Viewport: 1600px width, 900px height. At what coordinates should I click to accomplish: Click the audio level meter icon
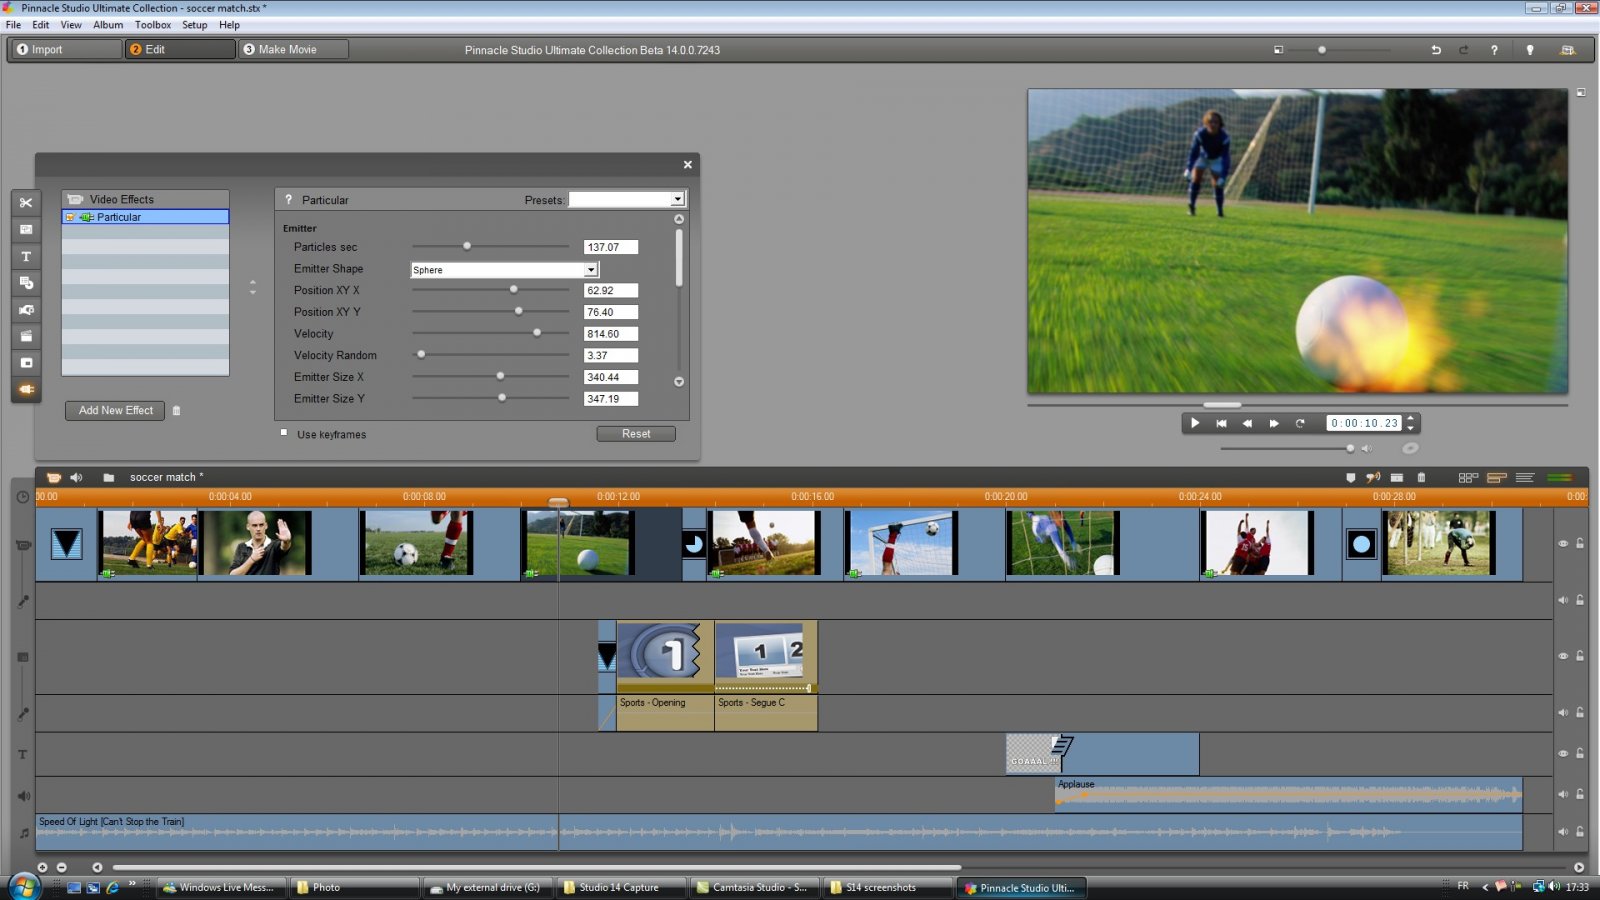(x=1560, y=478)
